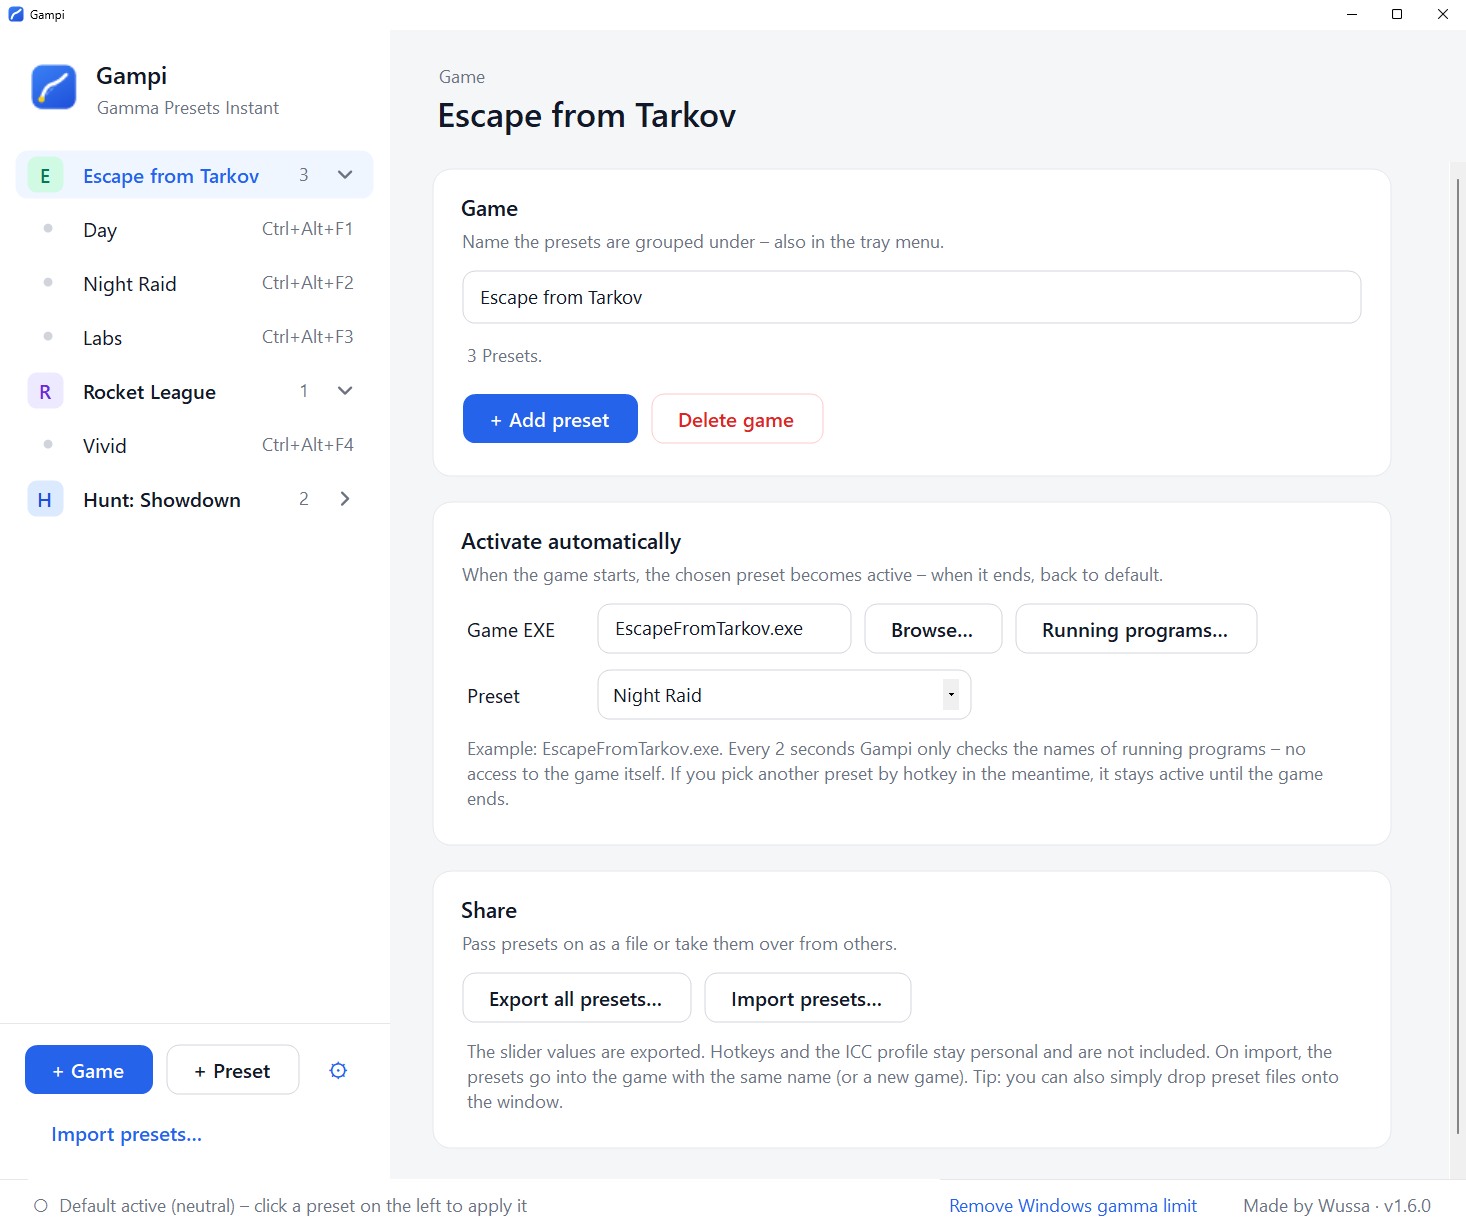Click the Import presets link in the sidebar
The image size is (1466, 1230).
(127, 1135)
